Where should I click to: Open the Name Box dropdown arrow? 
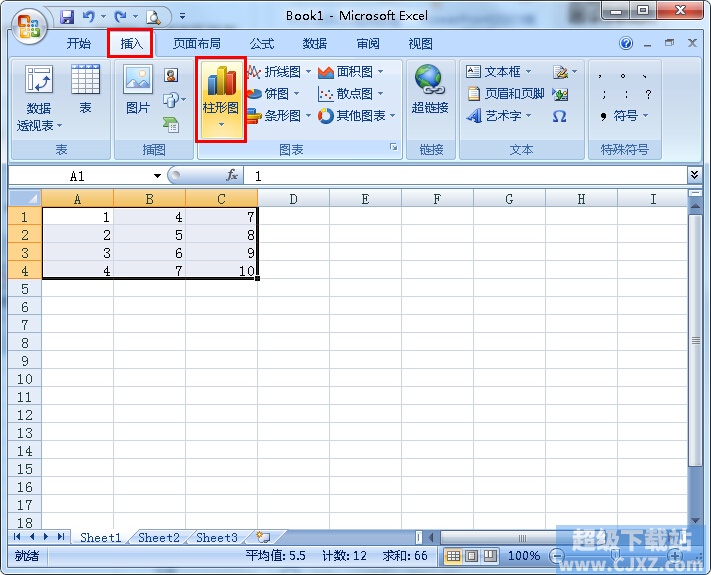(157, 176)
